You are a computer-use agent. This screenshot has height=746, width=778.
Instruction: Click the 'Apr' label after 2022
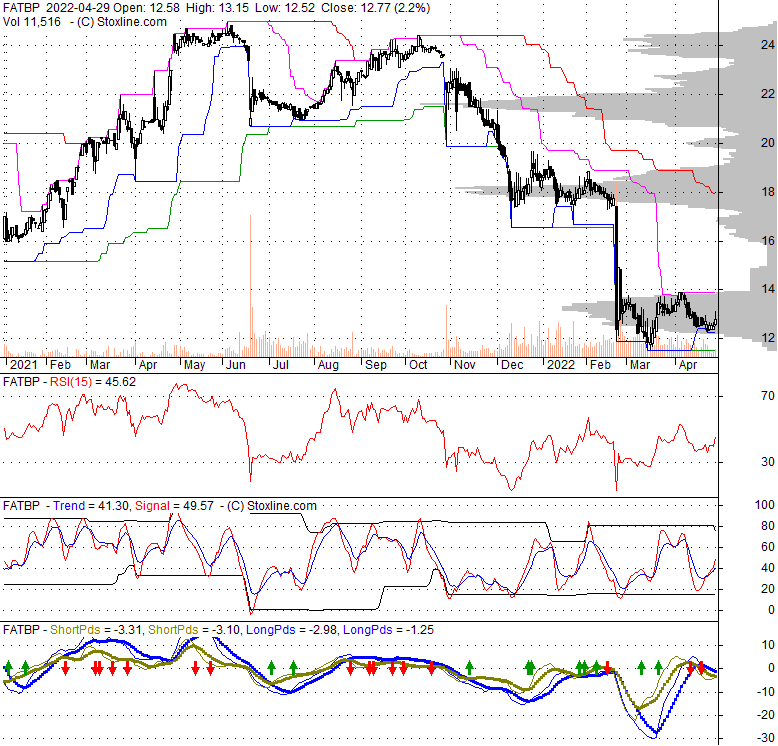pos(688,365)
